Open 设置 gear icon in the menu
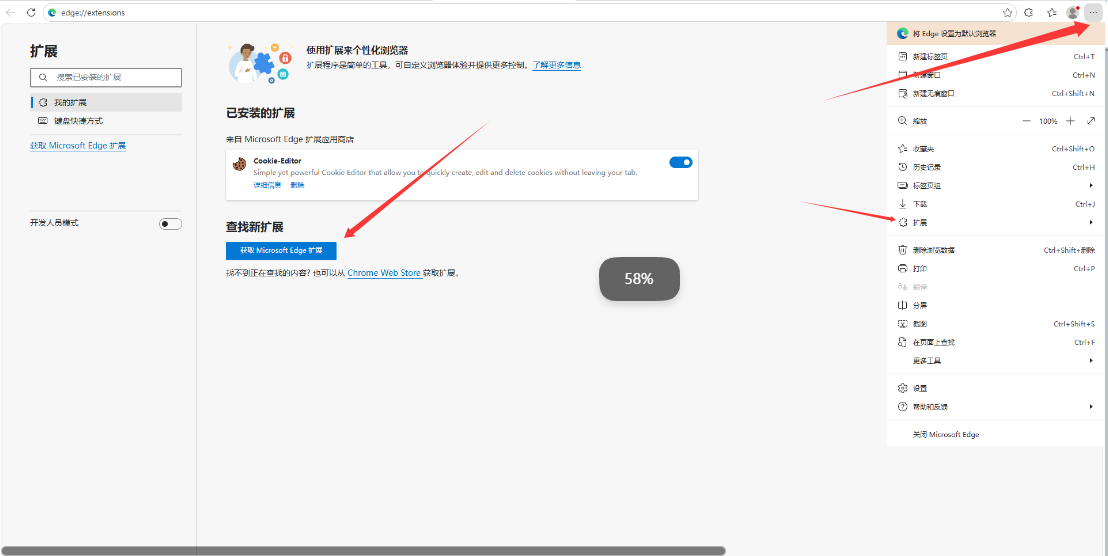 tap(902, 389)
